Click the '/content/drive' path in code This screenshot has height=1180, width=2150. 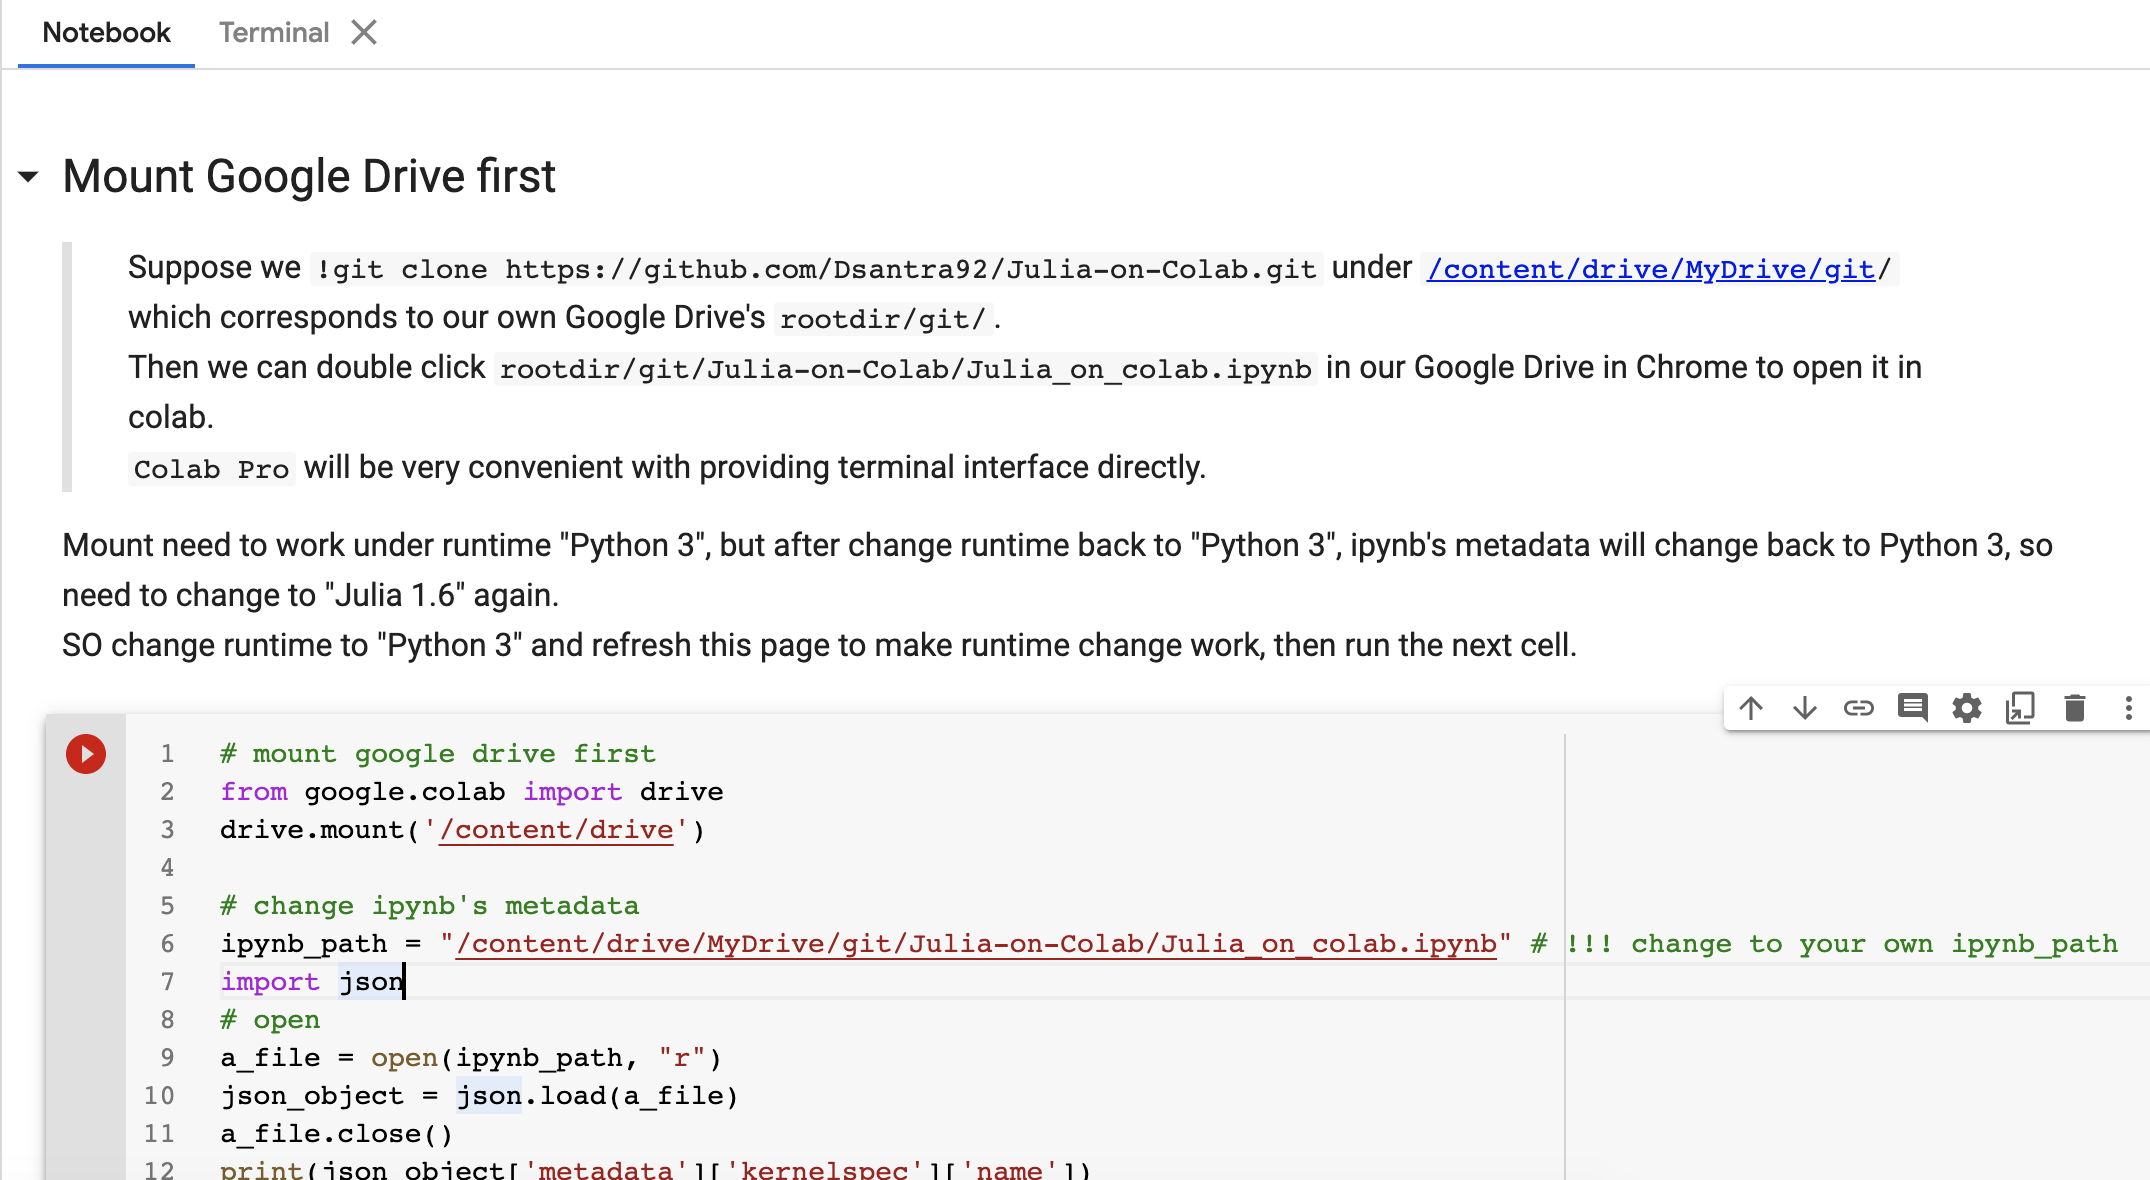[x=556, y=830]
